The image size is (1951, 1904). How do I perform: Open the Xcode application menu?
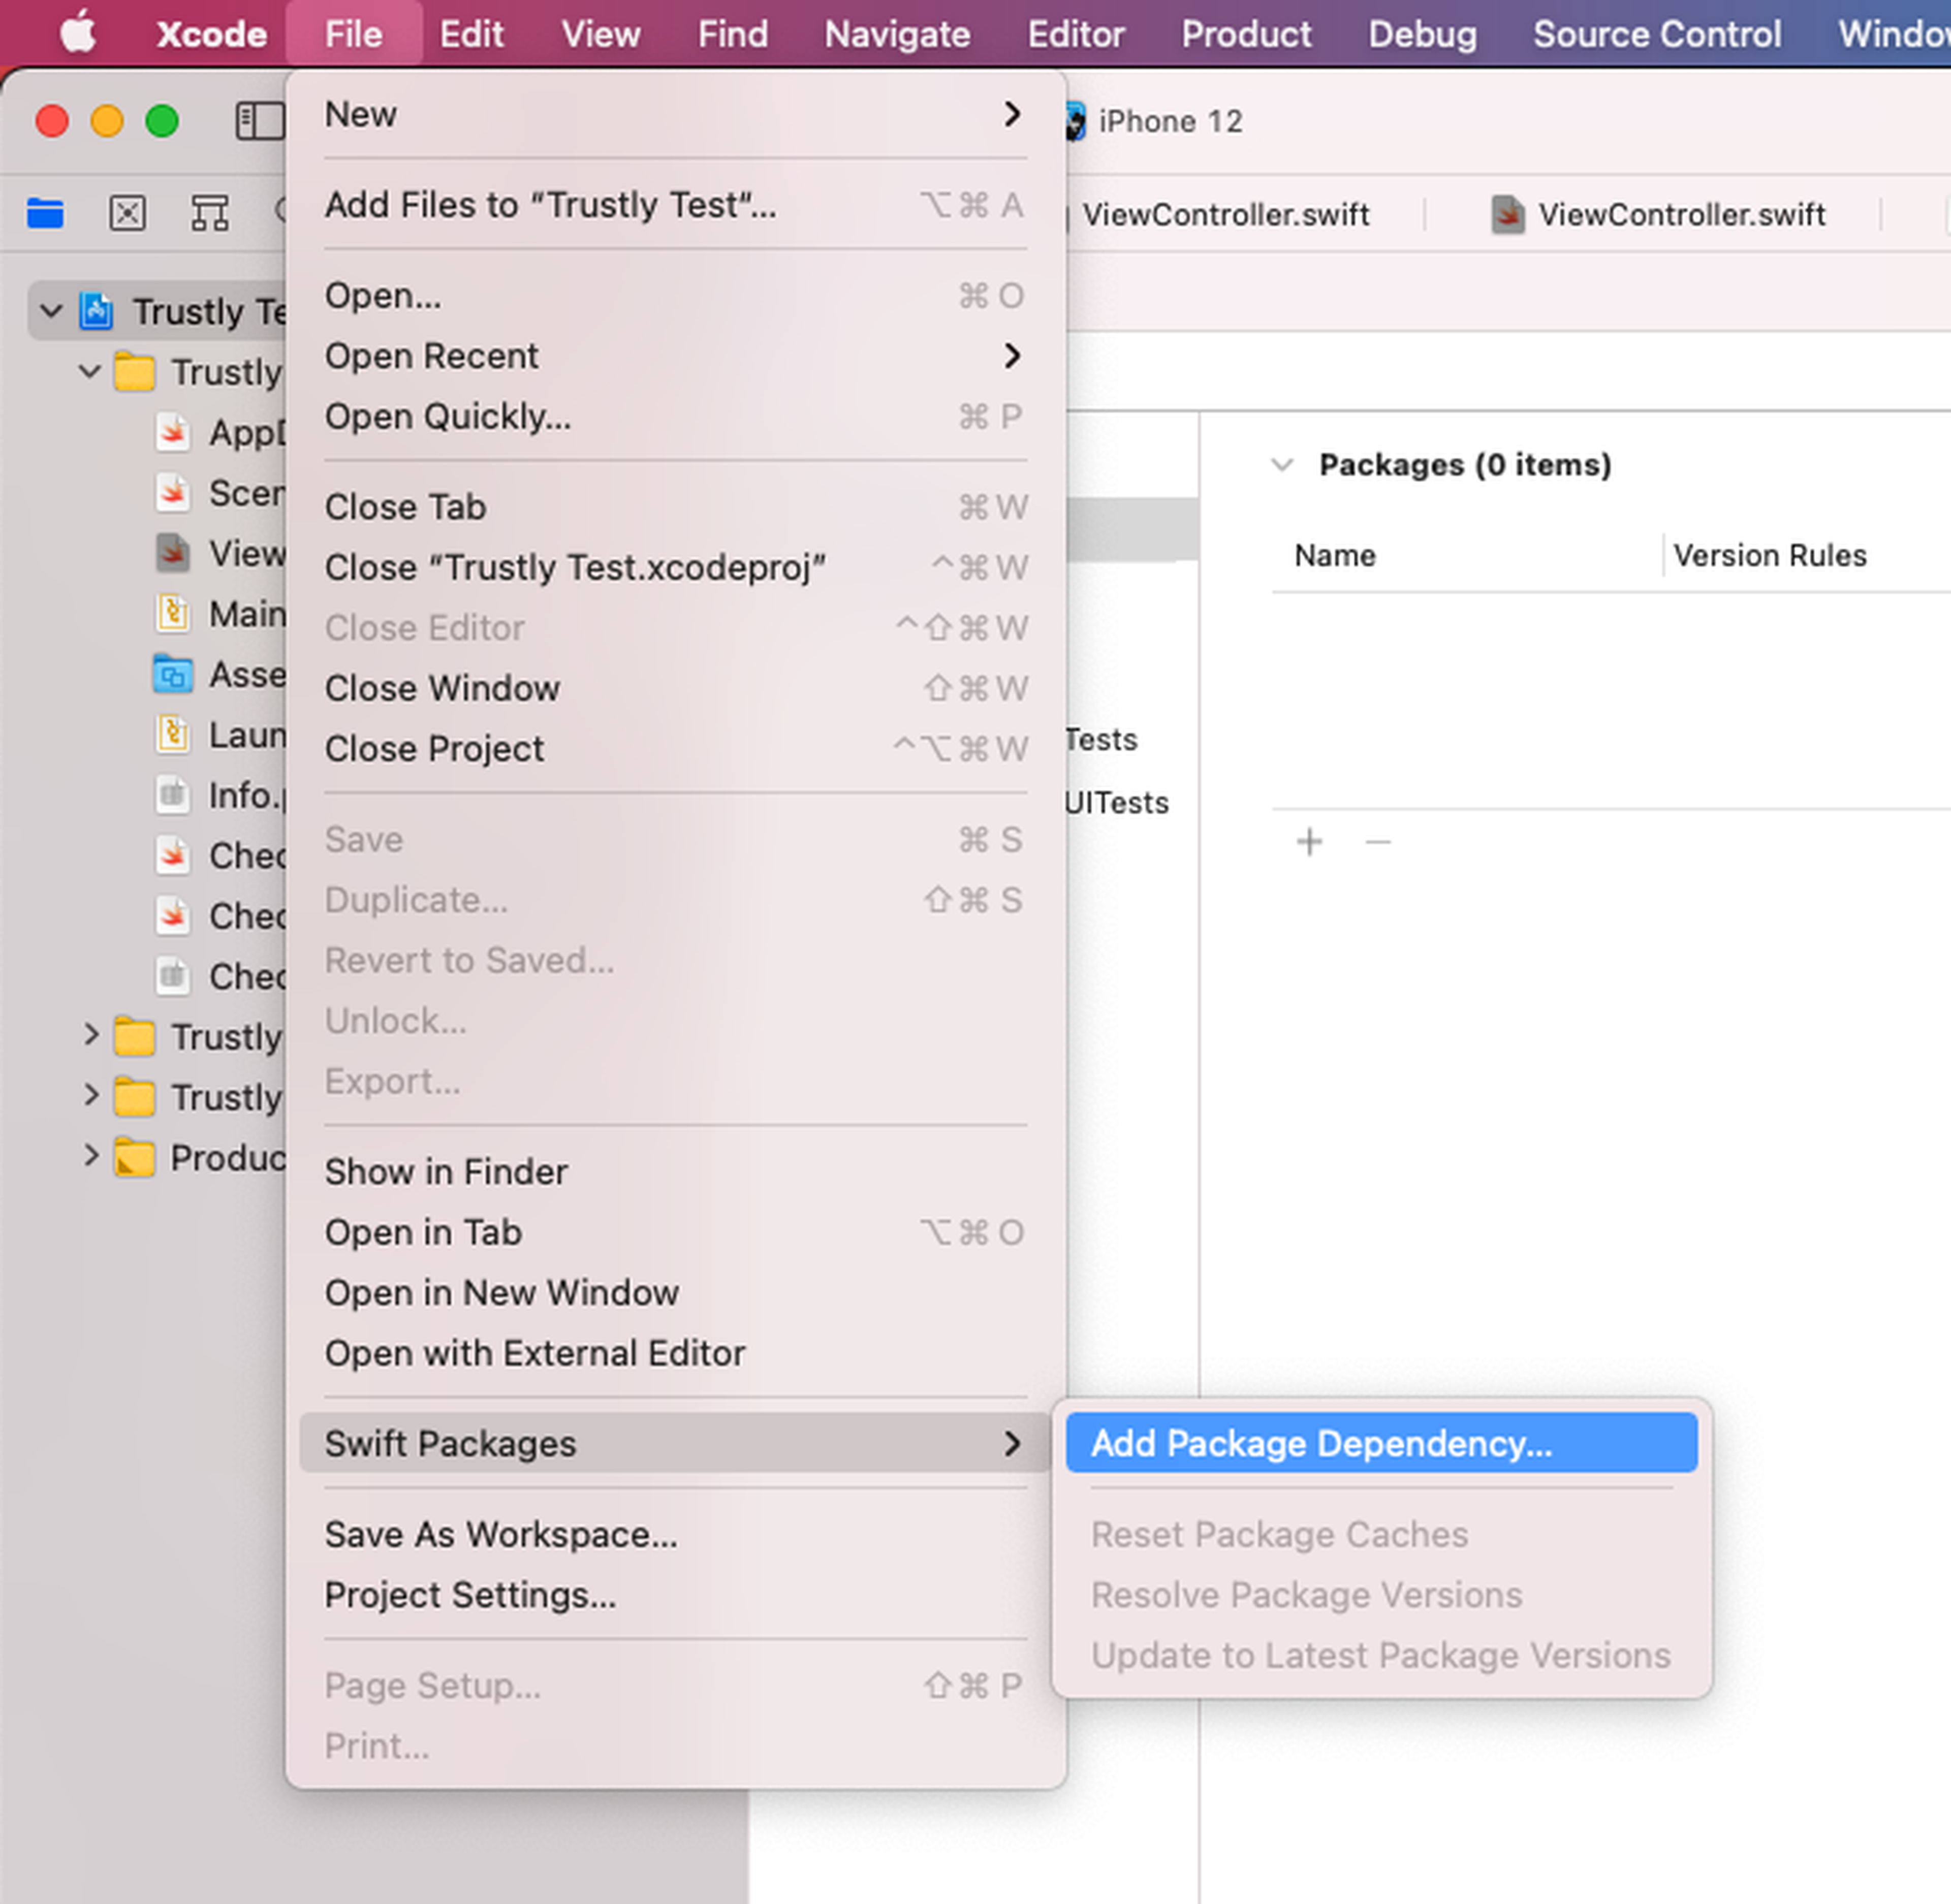point(211,34)
